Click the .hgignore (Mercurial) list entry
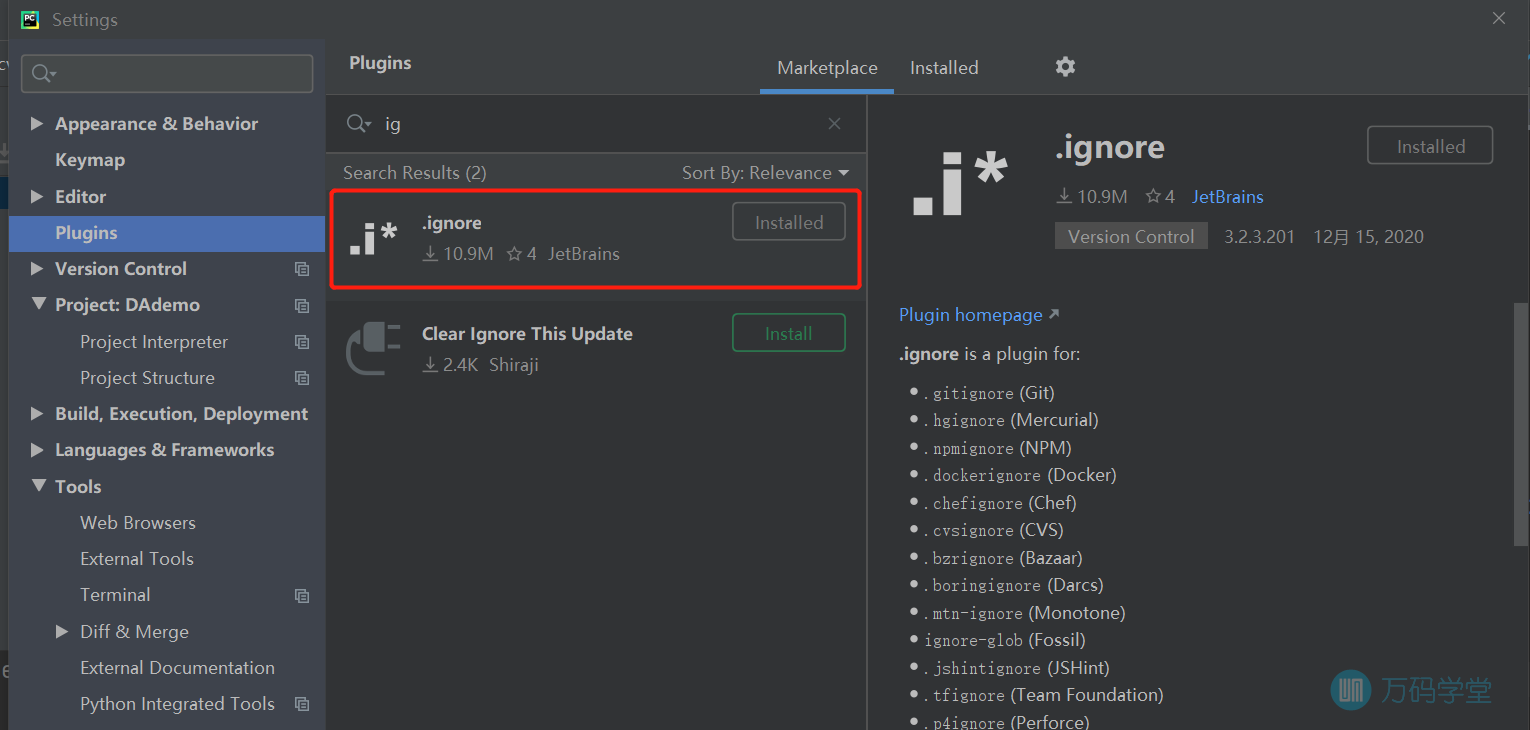The width and height of the screenshot is (1530, 730). (x=1010, y=420)
